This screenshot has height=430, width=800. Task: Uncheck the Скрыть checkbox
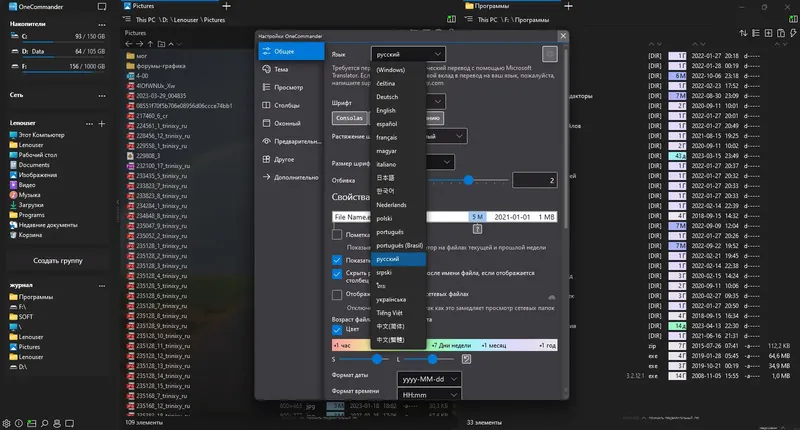coord(337,273)
